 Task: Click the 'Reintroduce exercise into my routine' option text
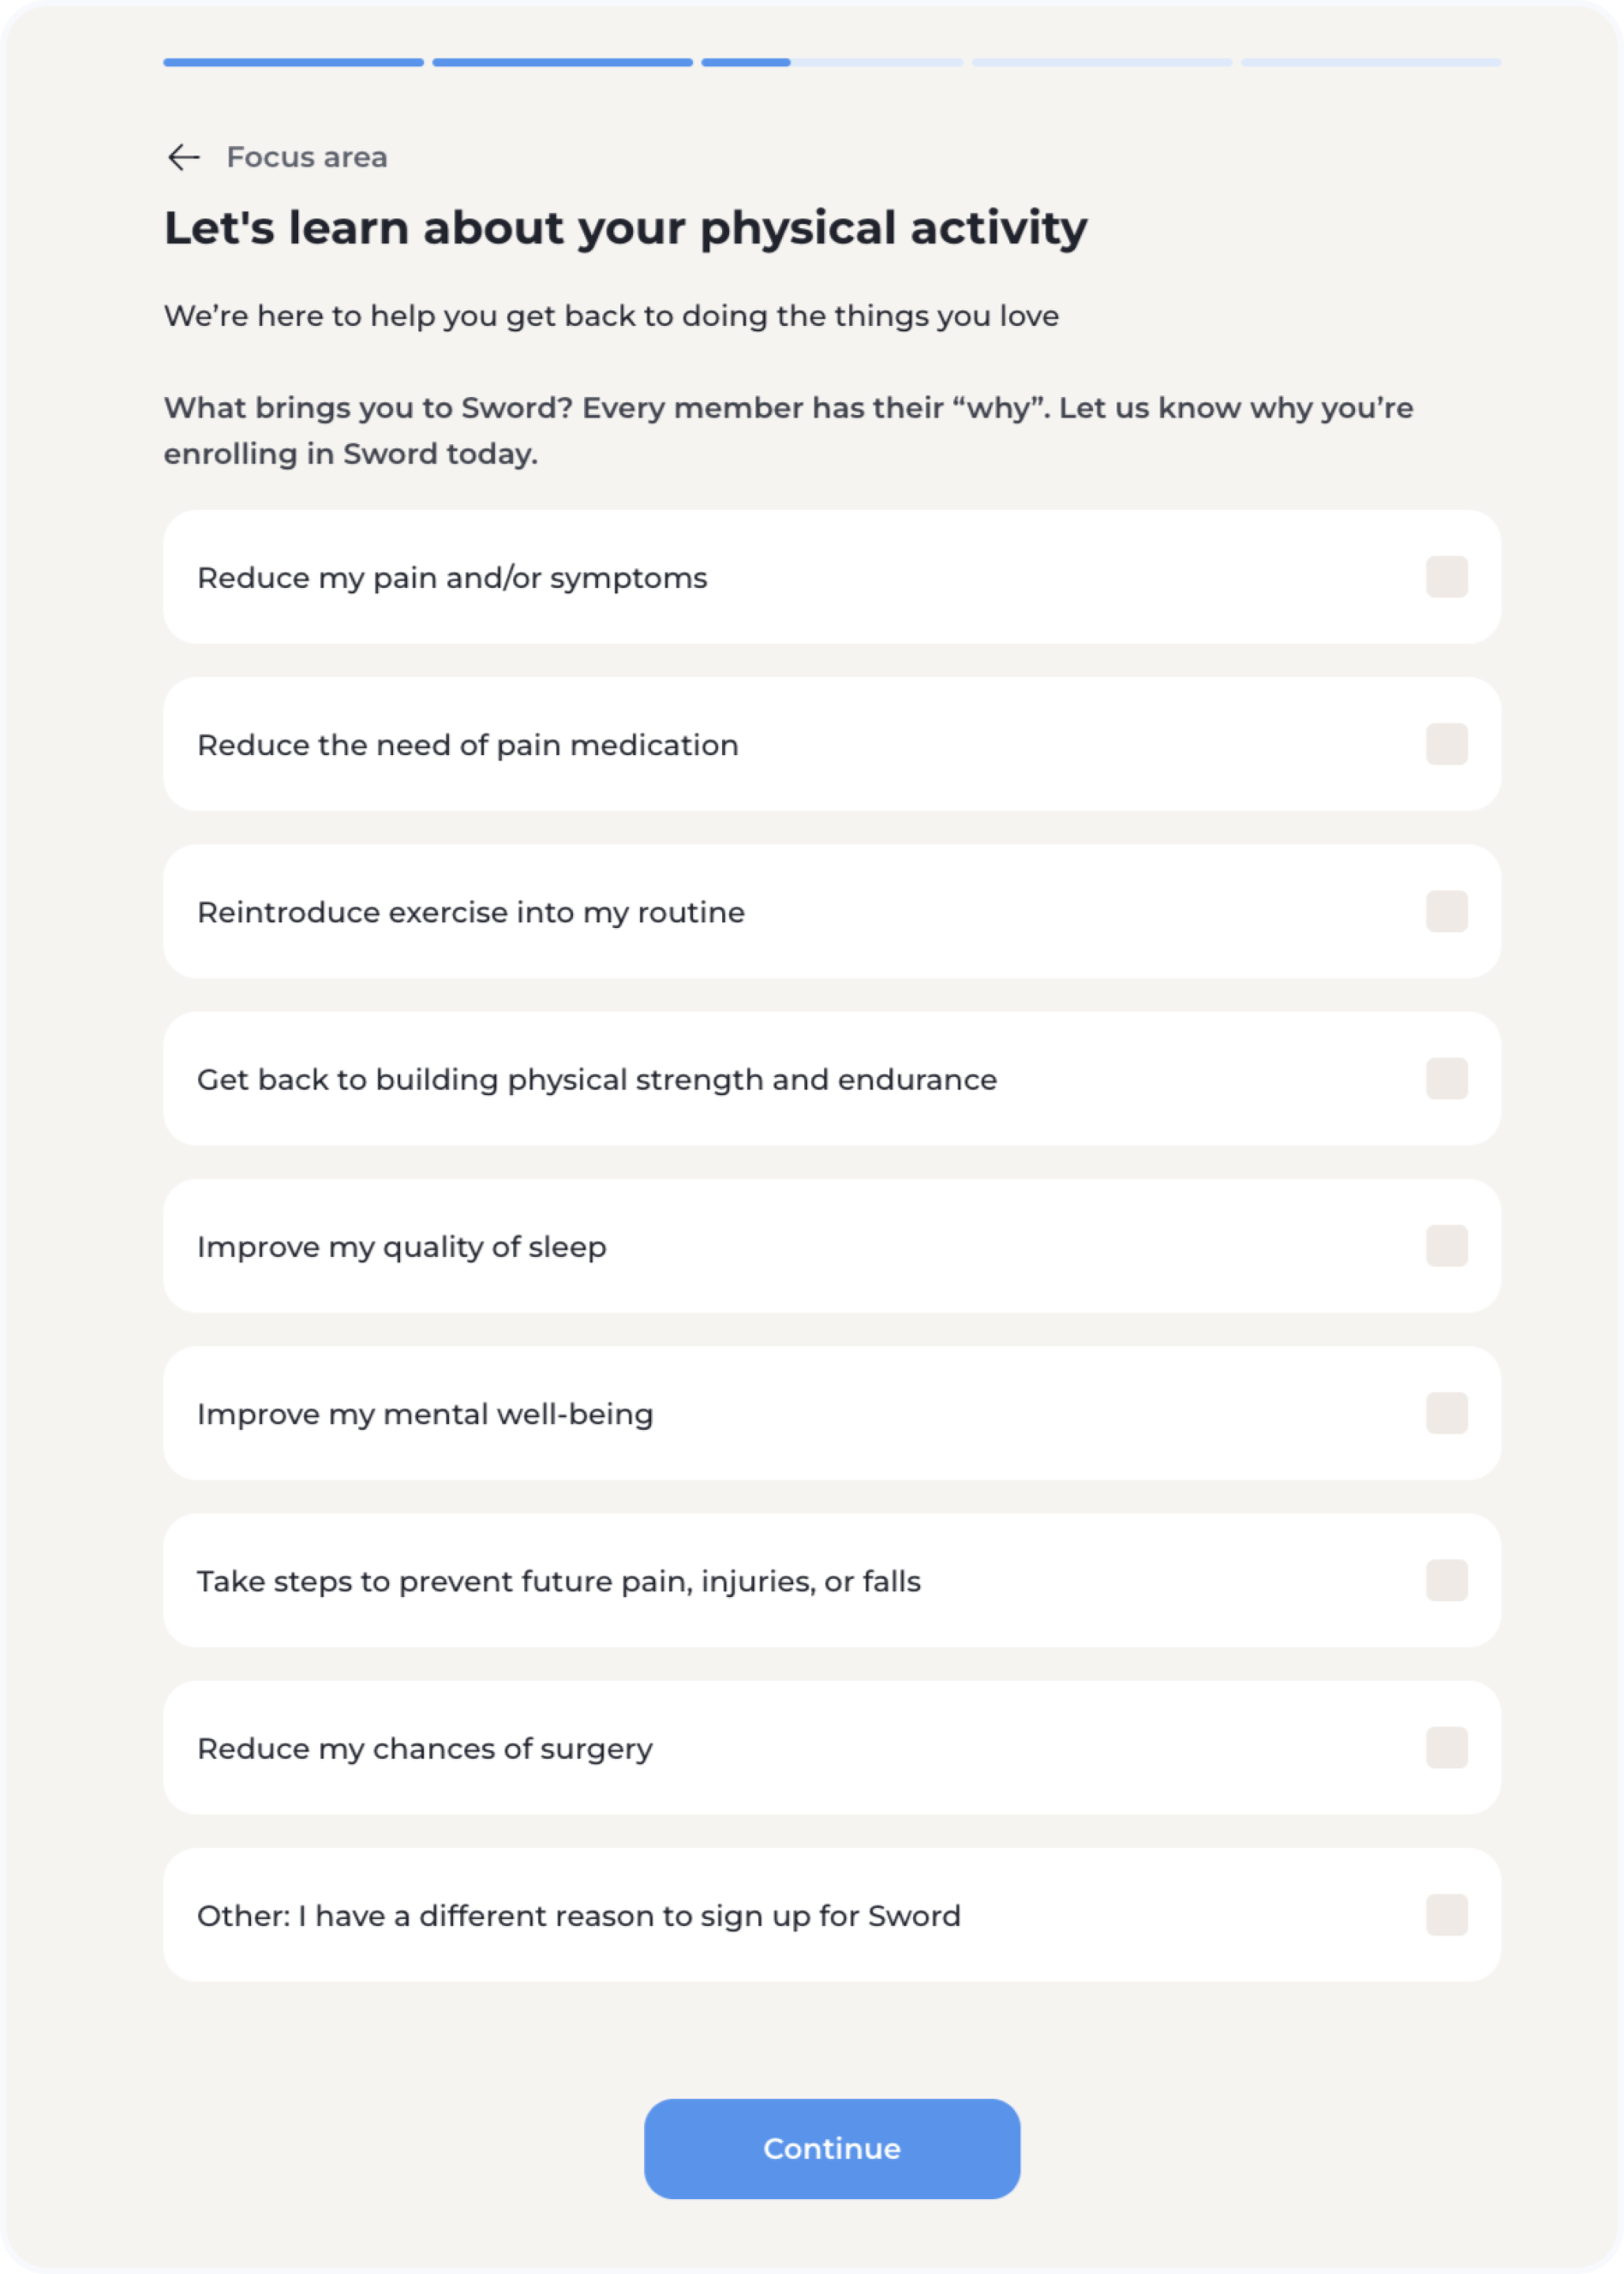tap(470, 912)
